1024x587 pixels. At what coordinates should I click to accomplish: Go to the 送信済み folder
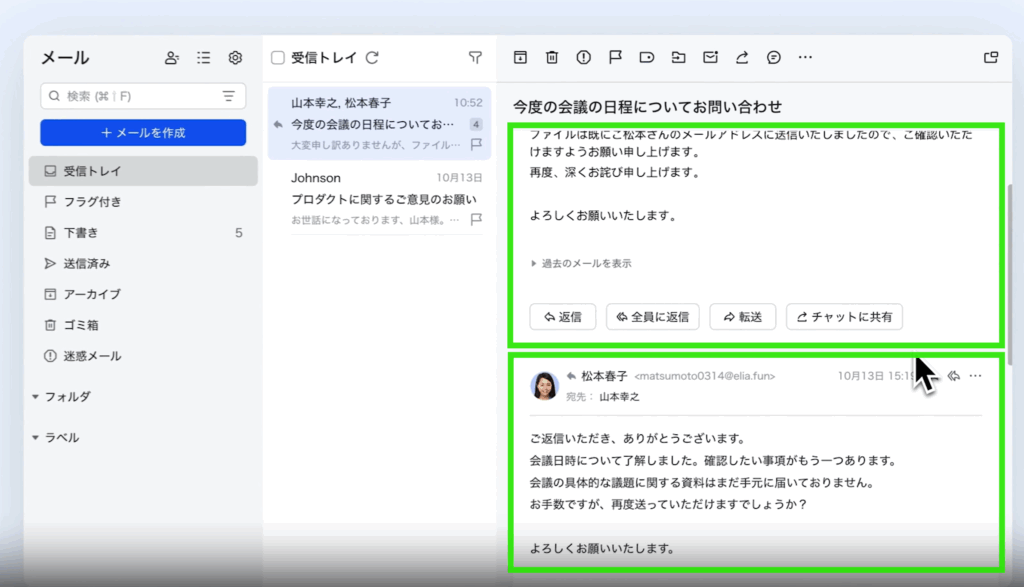click(86, 264)
